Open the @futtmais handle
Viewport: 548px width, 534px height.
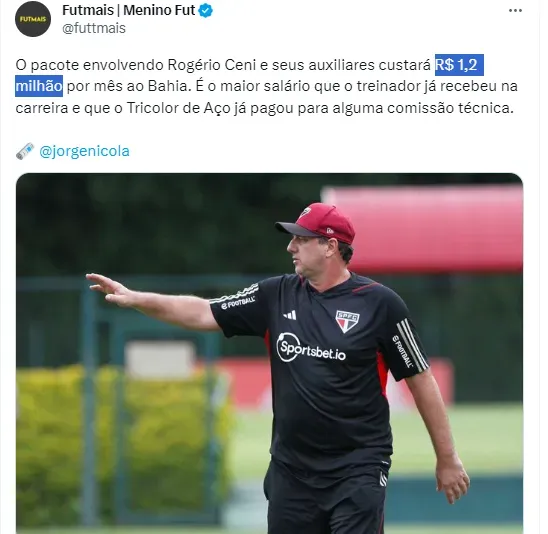(94, 28)
